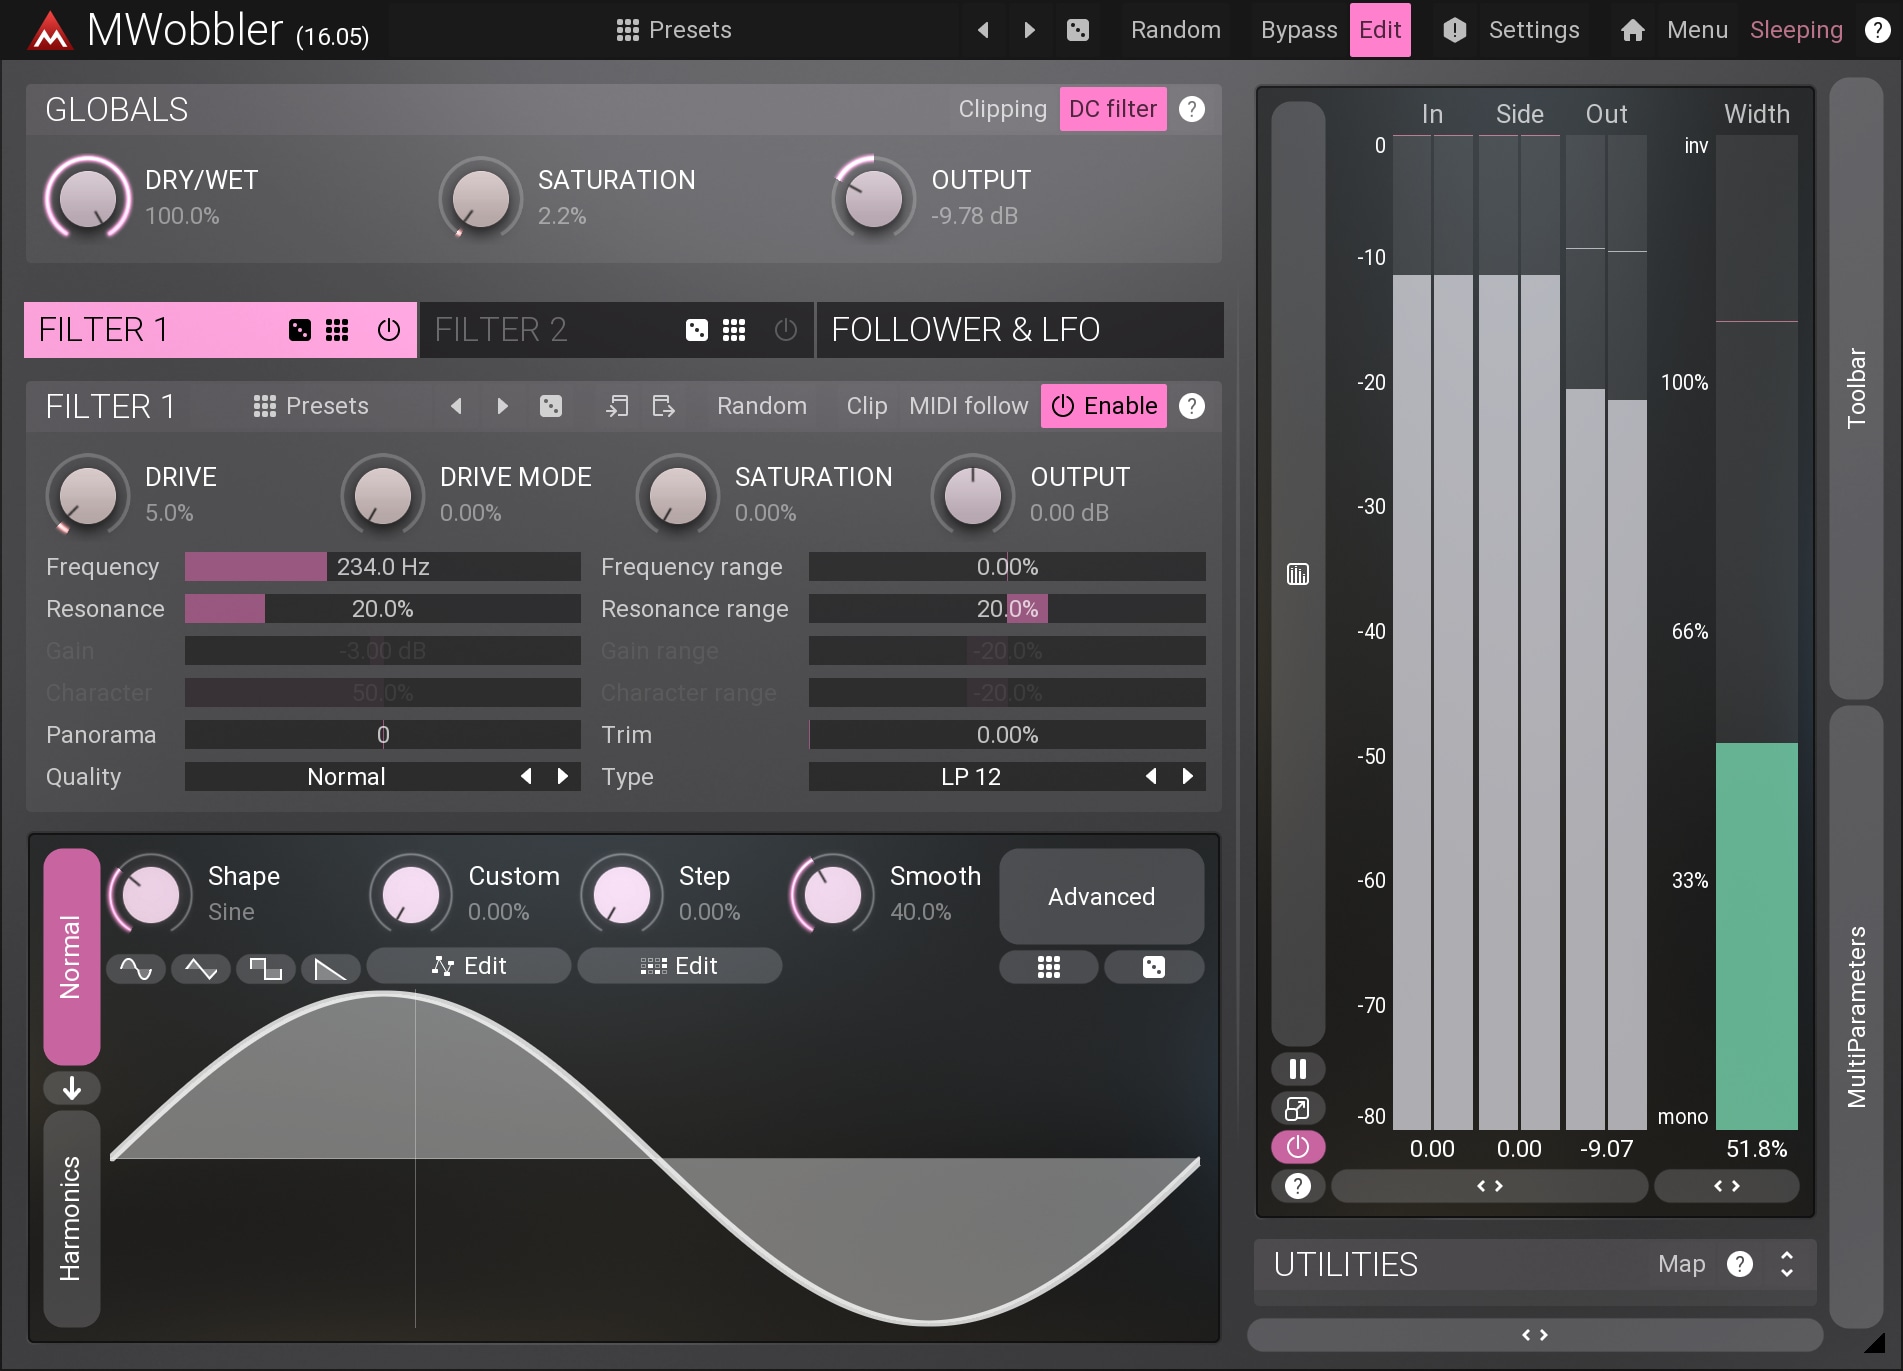Click Edit under Step sequencer
This screenshot has width=1903, height=1371.
click(679, 966)
